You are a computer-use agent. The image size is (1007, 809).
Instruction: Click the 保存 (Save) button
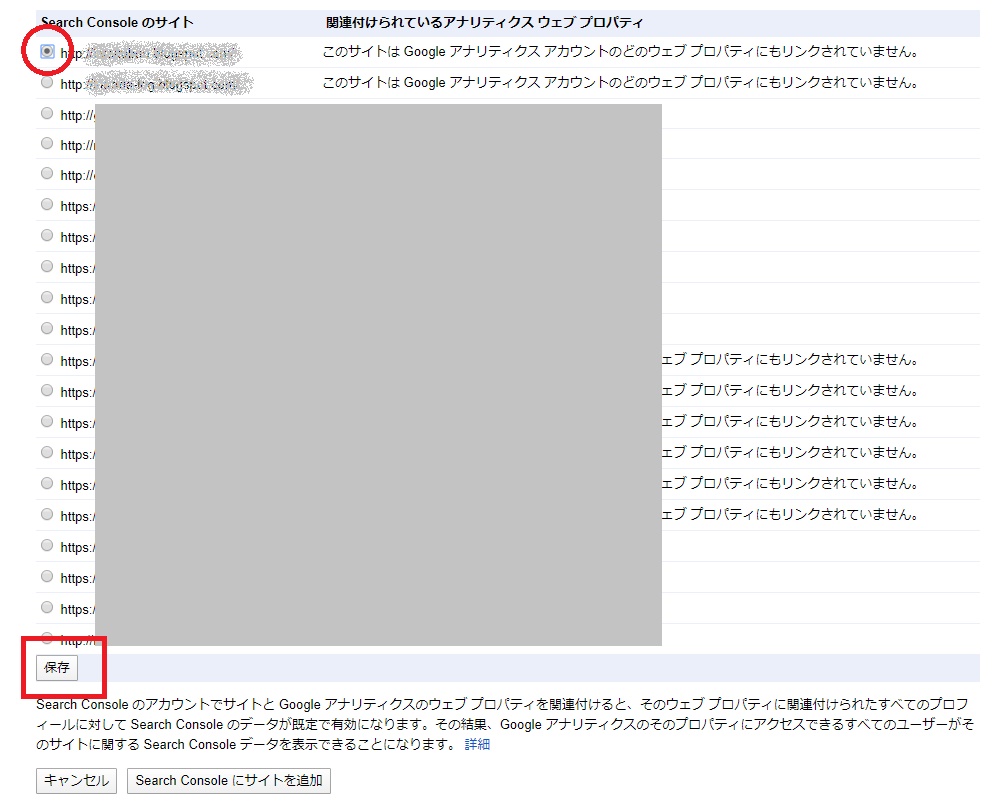click(x=57, y=668)
